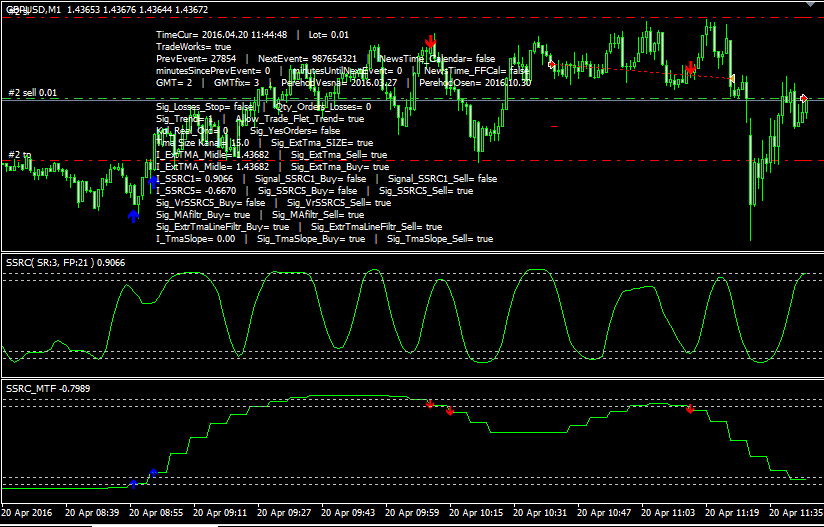Click the '20 Apr 08:55' time axis label
The height and width of the screenshot is (527, 824).
tap(157, 512)
